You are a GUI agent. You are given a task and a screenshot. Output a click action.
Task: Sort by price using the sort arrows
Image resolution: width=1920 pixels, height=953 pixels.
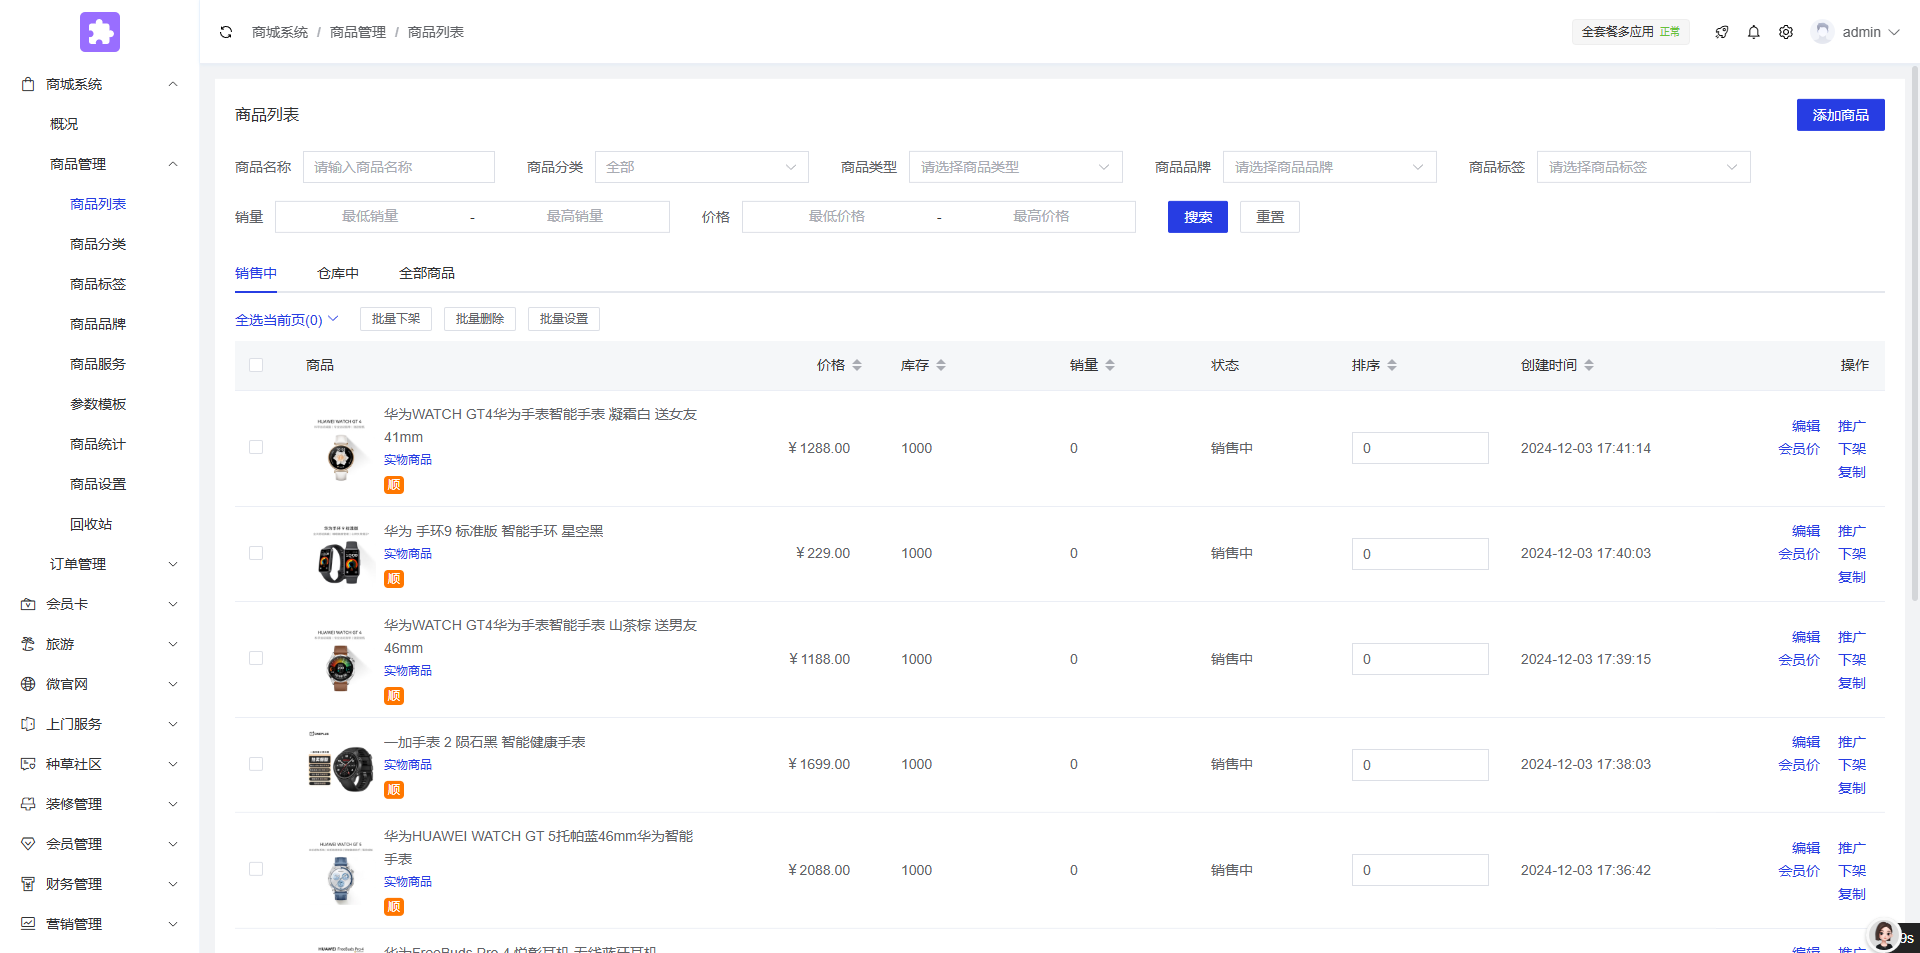pos(857,366)
